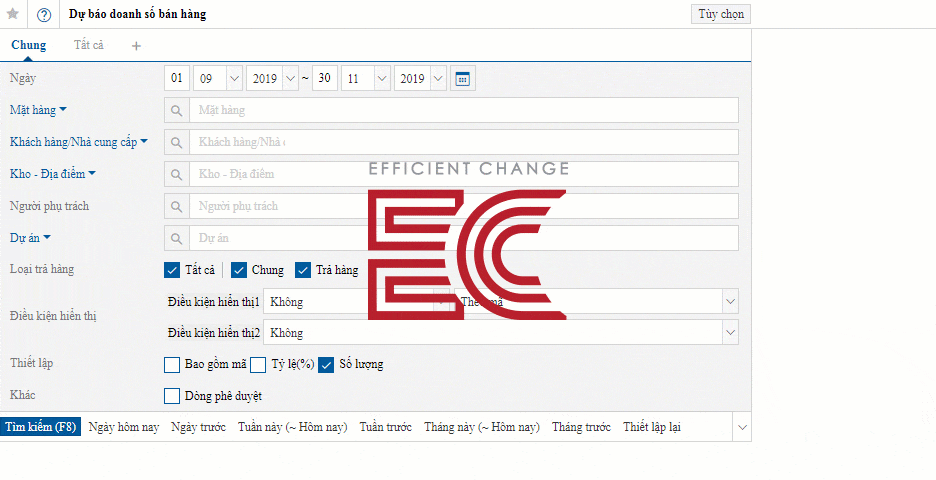Click the Dự án input field

464,238
